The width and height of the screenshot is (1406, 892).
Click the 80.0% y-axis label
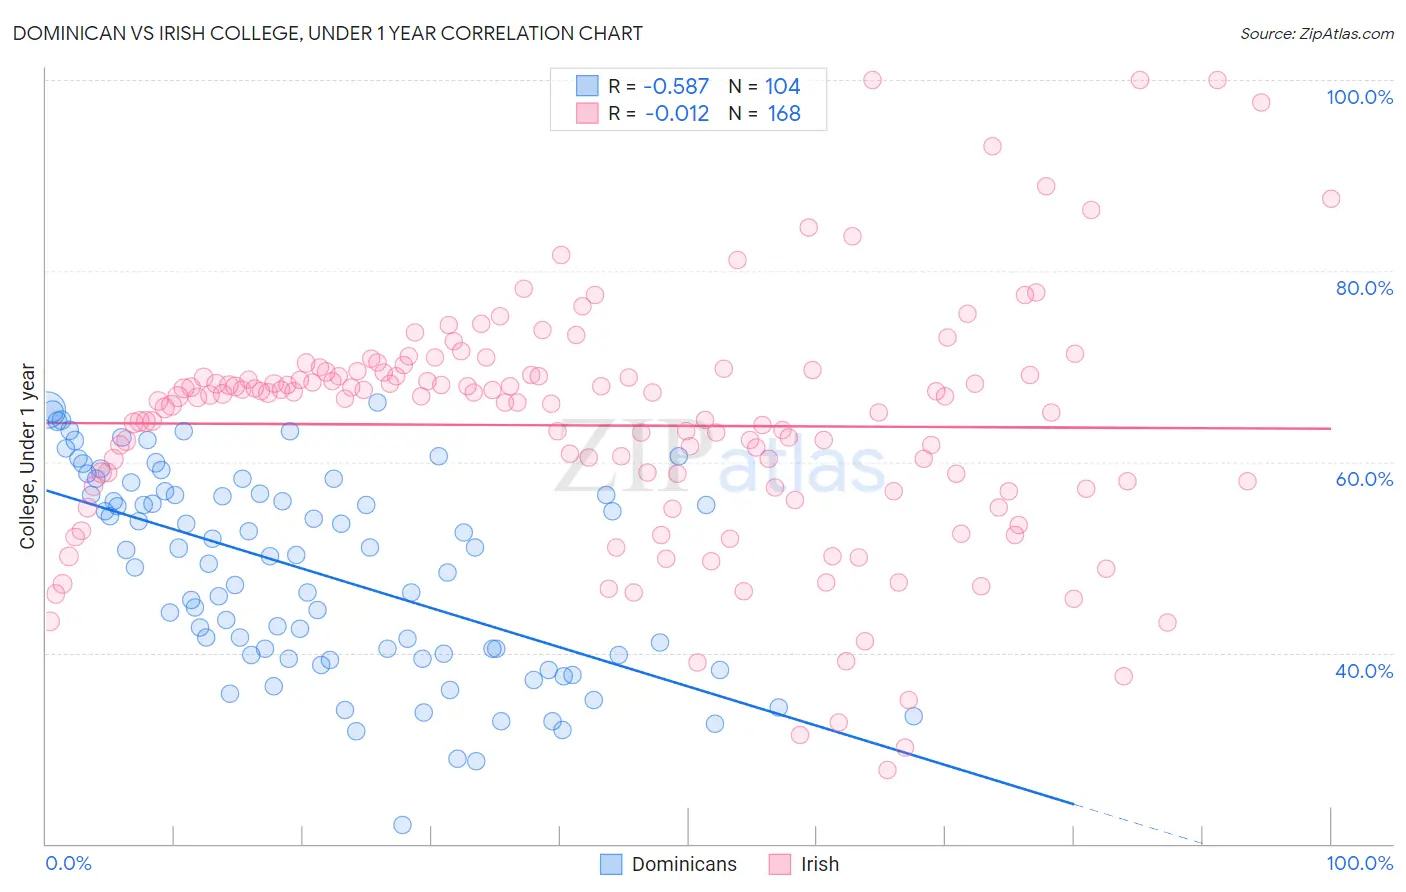click(1364, 288)
